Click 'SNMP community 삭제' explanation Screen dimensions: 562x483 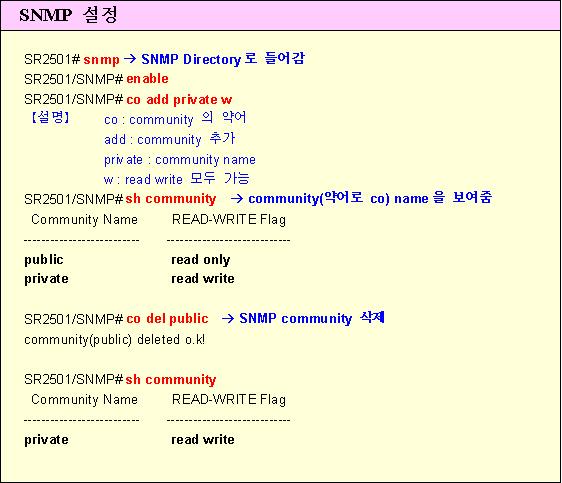pos(311,318)
